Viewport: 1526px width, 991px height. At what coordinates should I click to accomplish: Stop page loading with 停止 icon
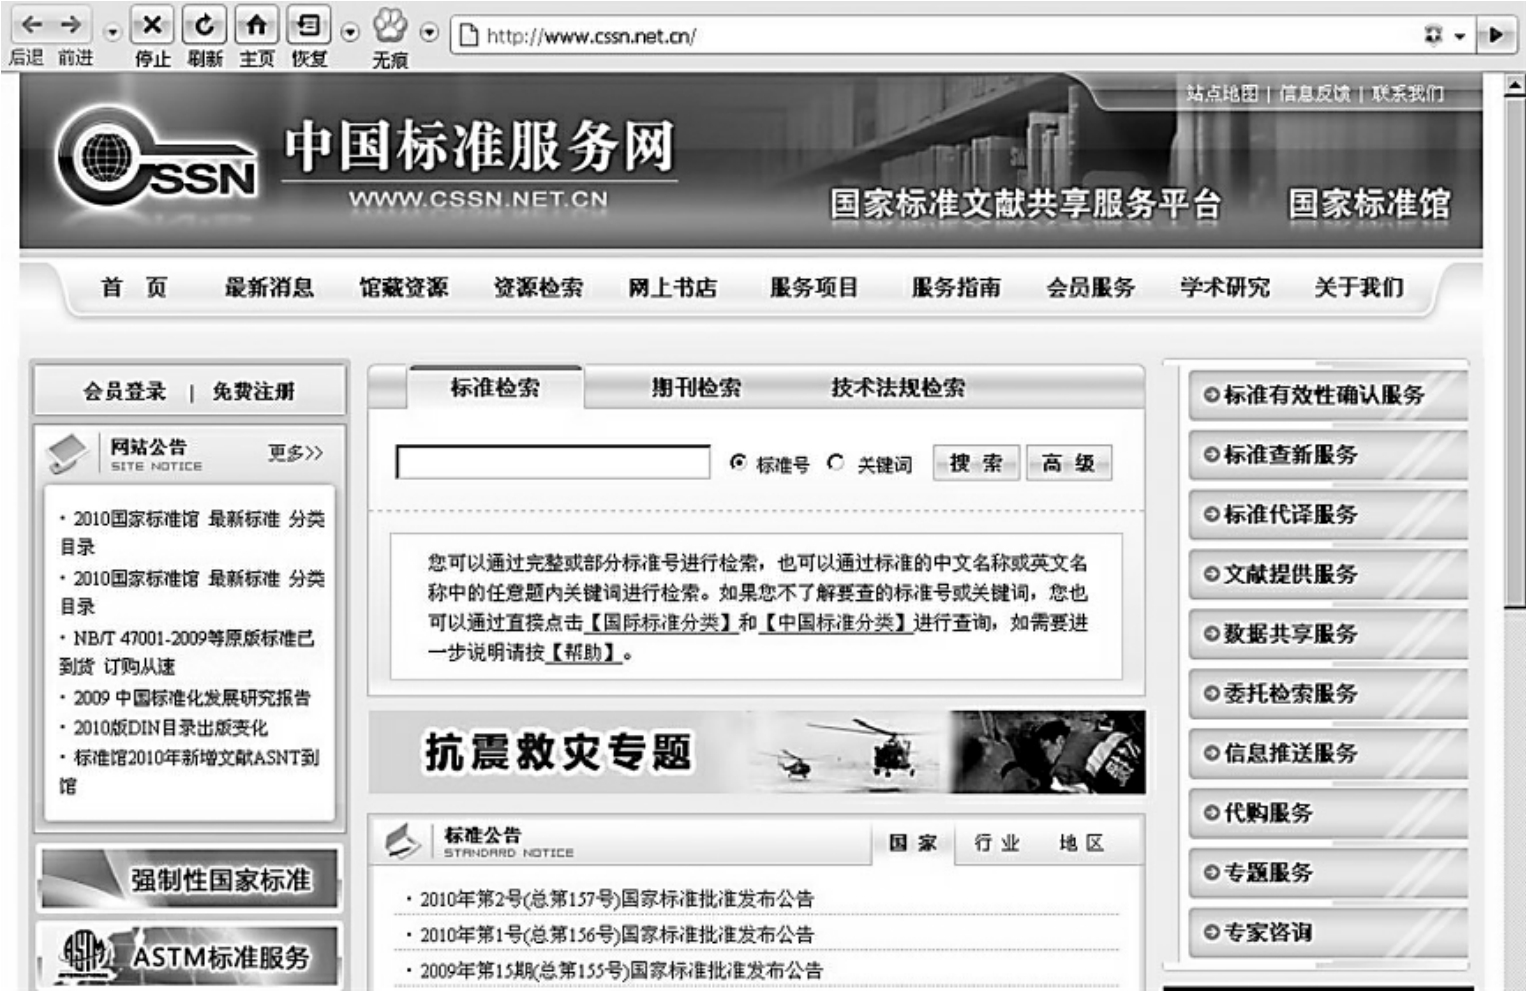(x=152, y=24)
